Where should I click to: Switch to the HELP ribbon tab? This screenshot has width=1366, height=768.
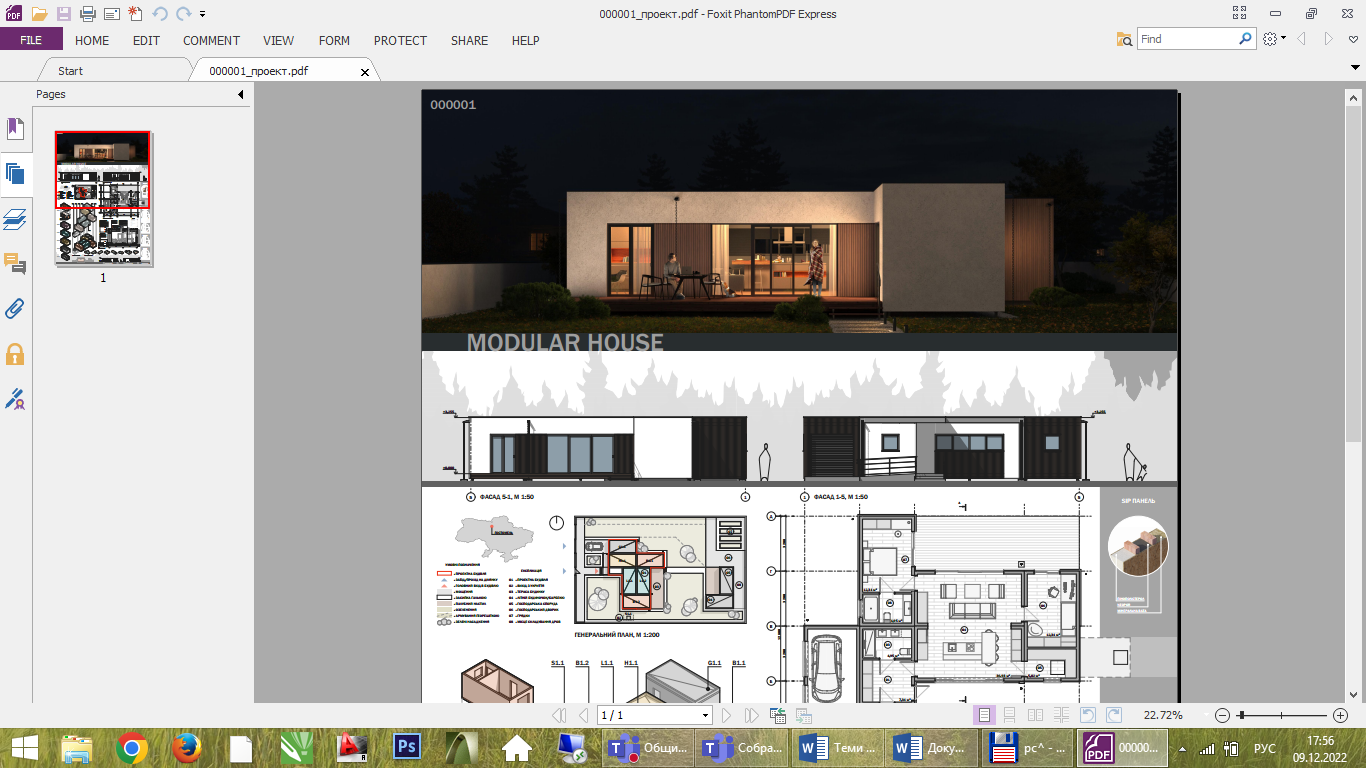click(x=525, y=41)
